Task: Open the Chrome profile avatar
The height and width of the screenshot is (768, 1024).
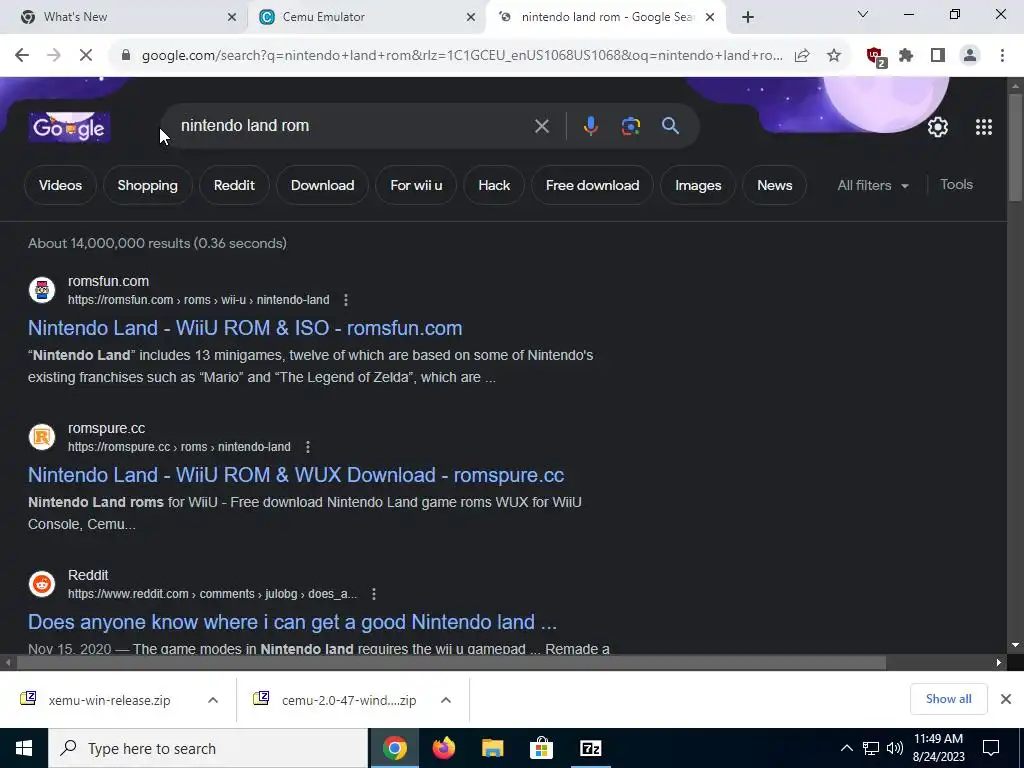Action: pyautogui.click(x=970, y=56)
